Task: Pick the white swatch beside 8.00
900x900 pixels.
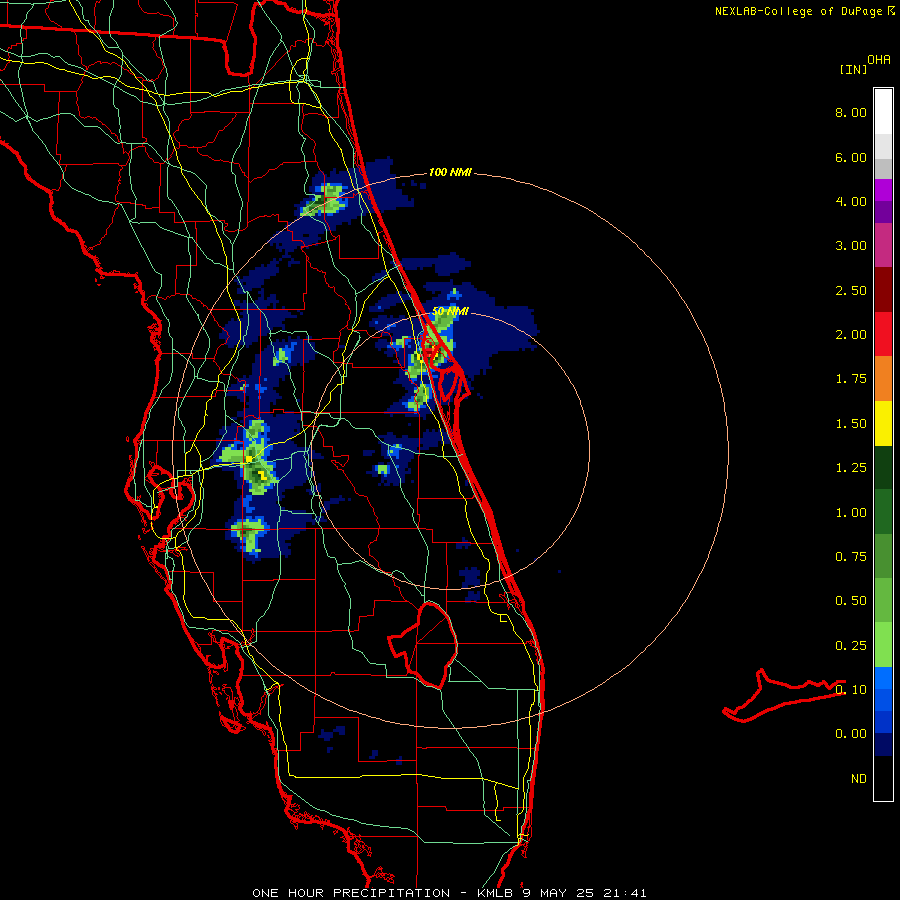Action: click(x=883, y=112)
